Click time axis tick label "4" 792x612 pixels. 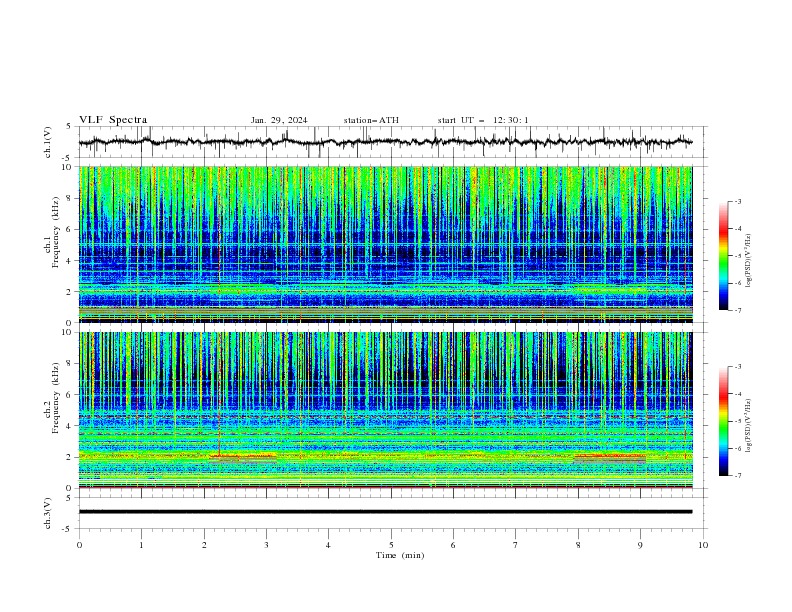pos(328,545)
